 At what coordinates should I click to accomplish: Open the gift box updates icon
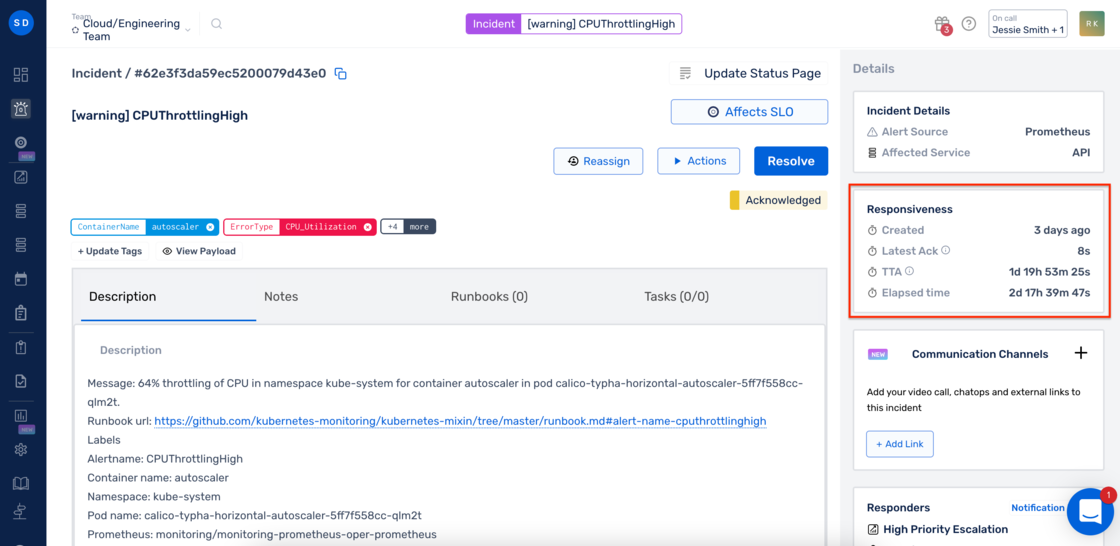tap(942, 24)
